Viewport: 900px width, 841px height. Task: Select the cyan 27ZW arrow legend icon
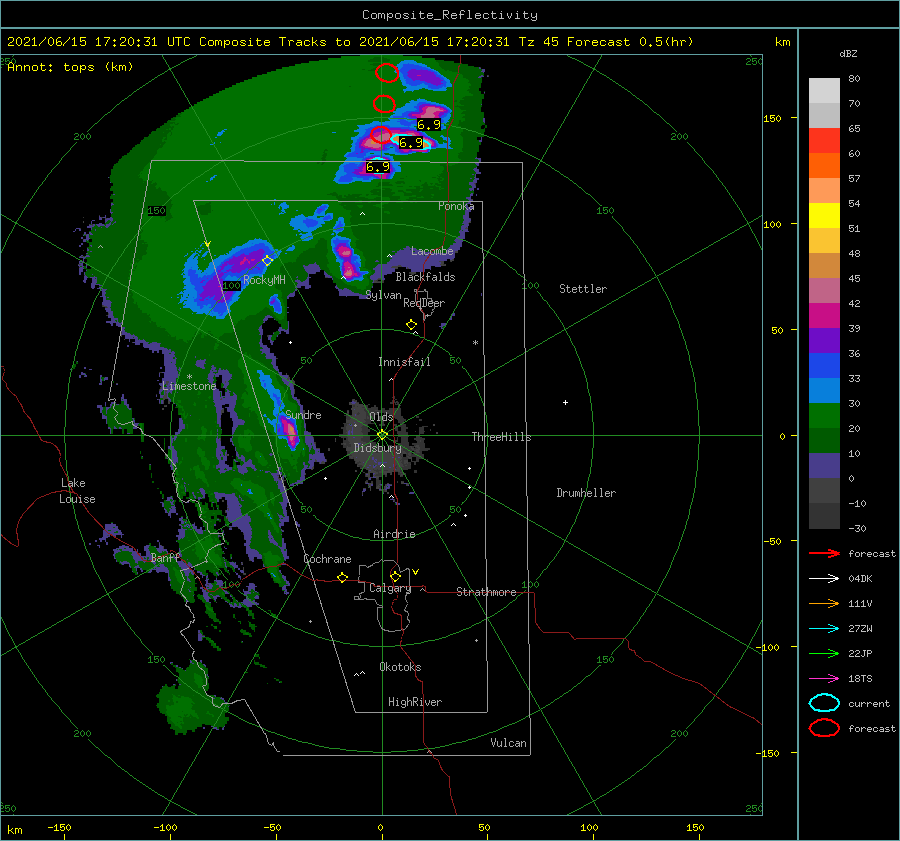[824, 629]
